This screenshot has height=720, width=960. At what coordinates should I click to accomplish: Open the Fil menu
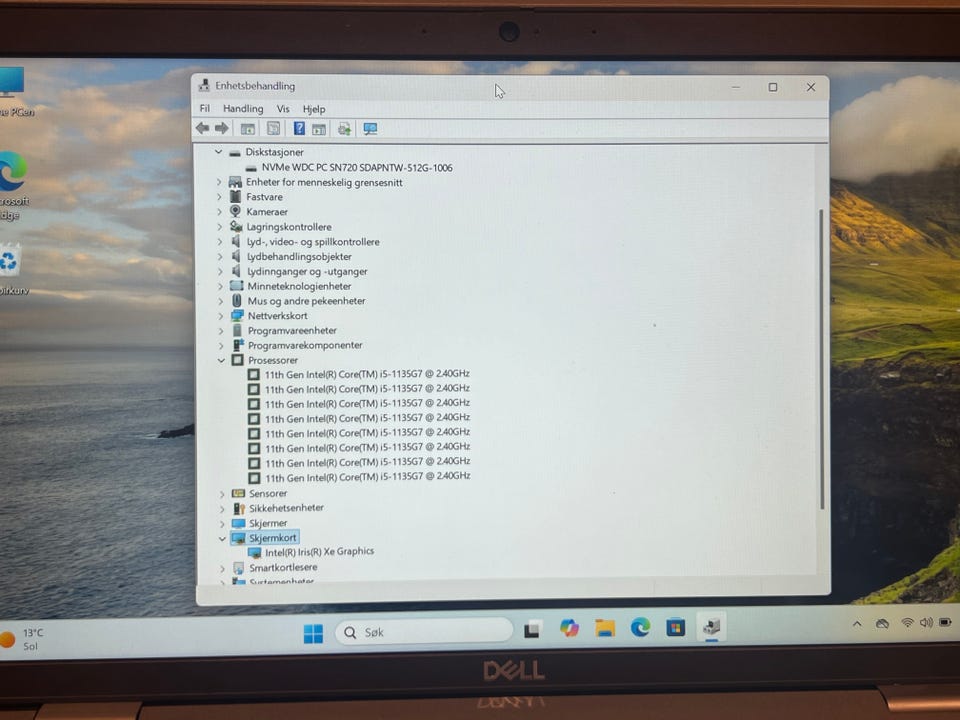204,108
